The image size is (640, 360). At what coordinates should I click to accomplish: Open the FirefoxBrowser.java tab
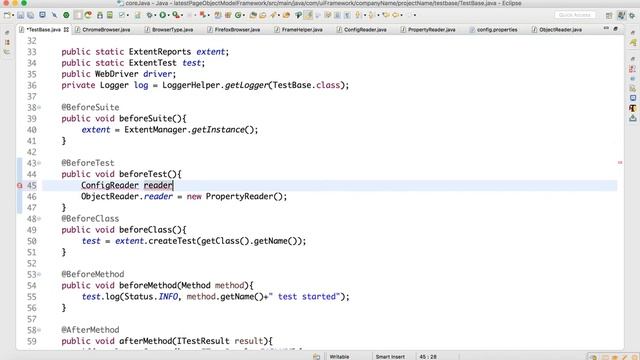click(237, 30)
